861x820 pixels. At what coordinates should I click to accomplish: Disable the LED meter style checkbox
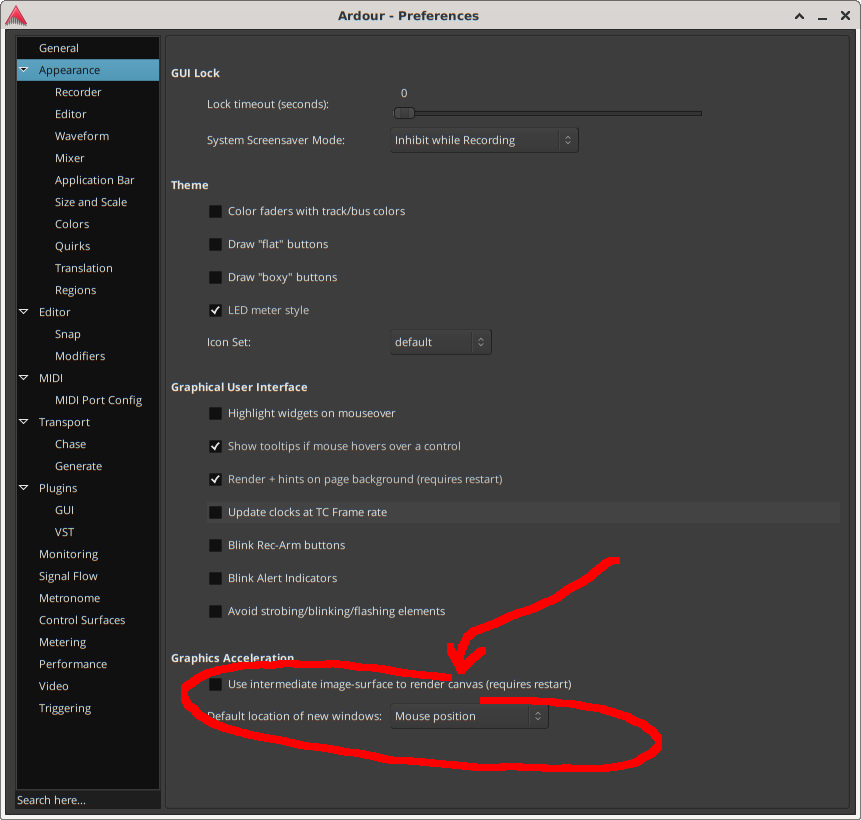(215, 310)
